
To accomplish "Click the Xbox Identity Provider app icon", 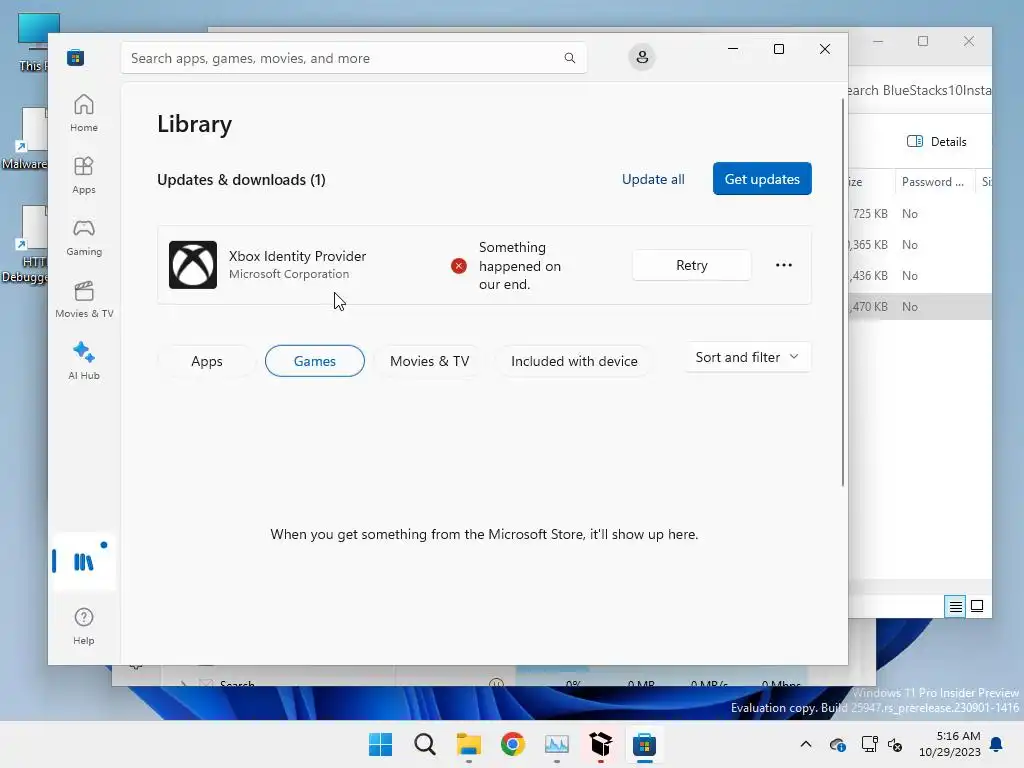I will 193,265.
